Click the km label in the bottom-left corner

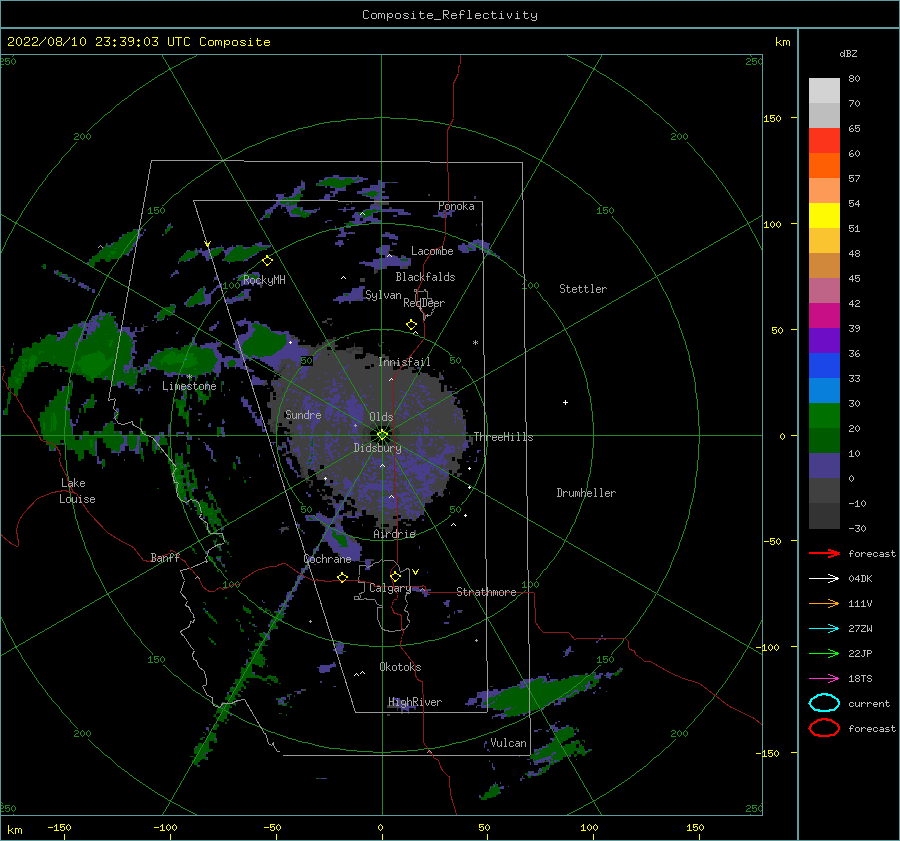click(x=15, y=830)
